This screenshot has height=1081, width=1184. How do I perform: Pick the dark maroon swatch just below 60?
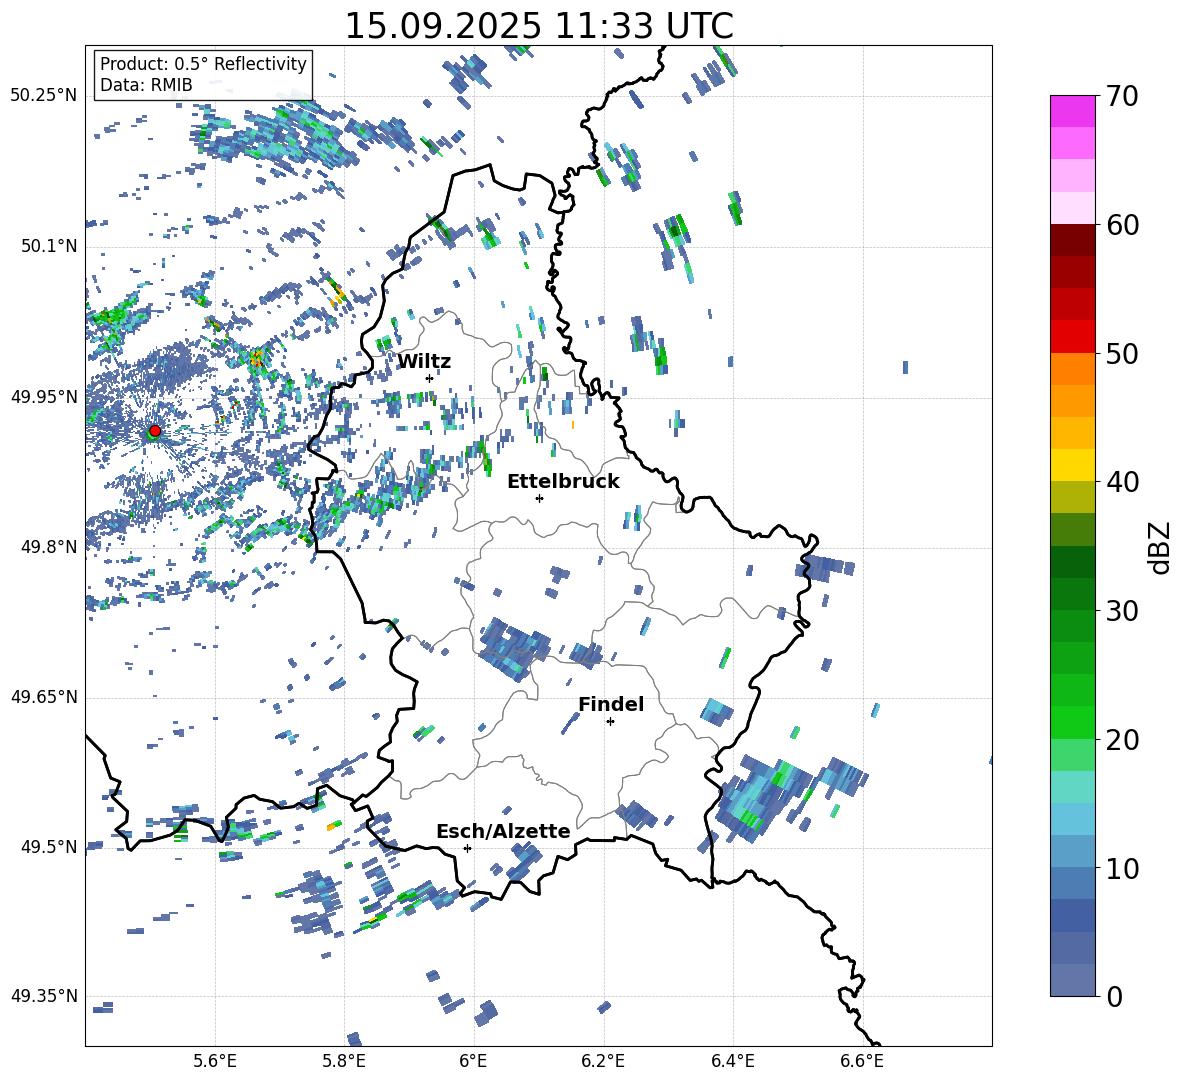1073,240
